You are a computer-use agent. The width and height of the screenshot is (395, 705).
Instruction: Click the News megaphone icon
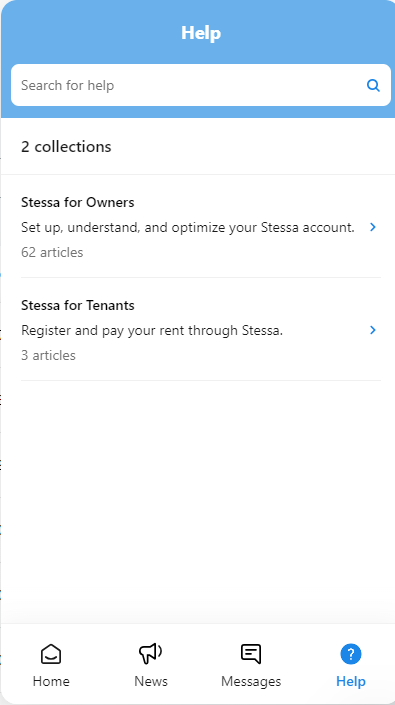(x=151, y=654)
